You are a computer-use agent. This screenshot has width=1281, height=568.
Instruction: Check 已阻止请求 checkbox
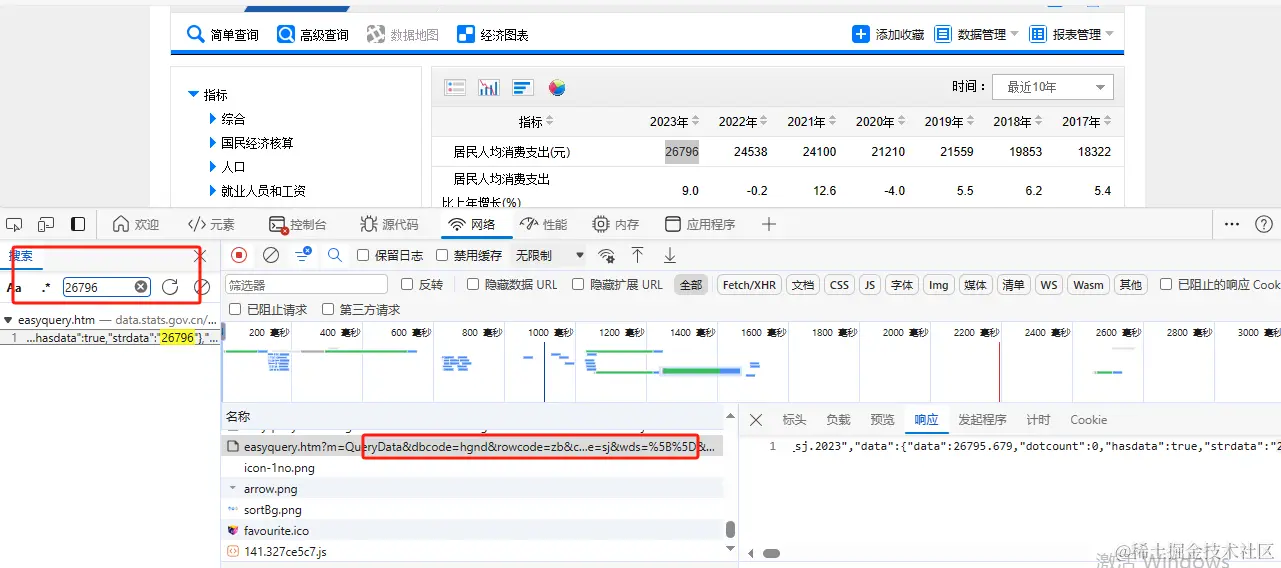point(235,310)
